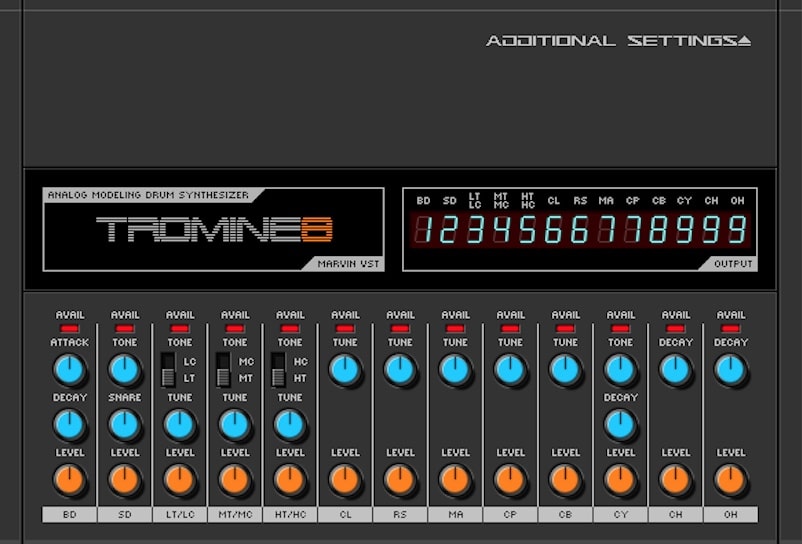Trigger the HT/HC pad at the bottom
802x544 pixels.
[290, 514]
